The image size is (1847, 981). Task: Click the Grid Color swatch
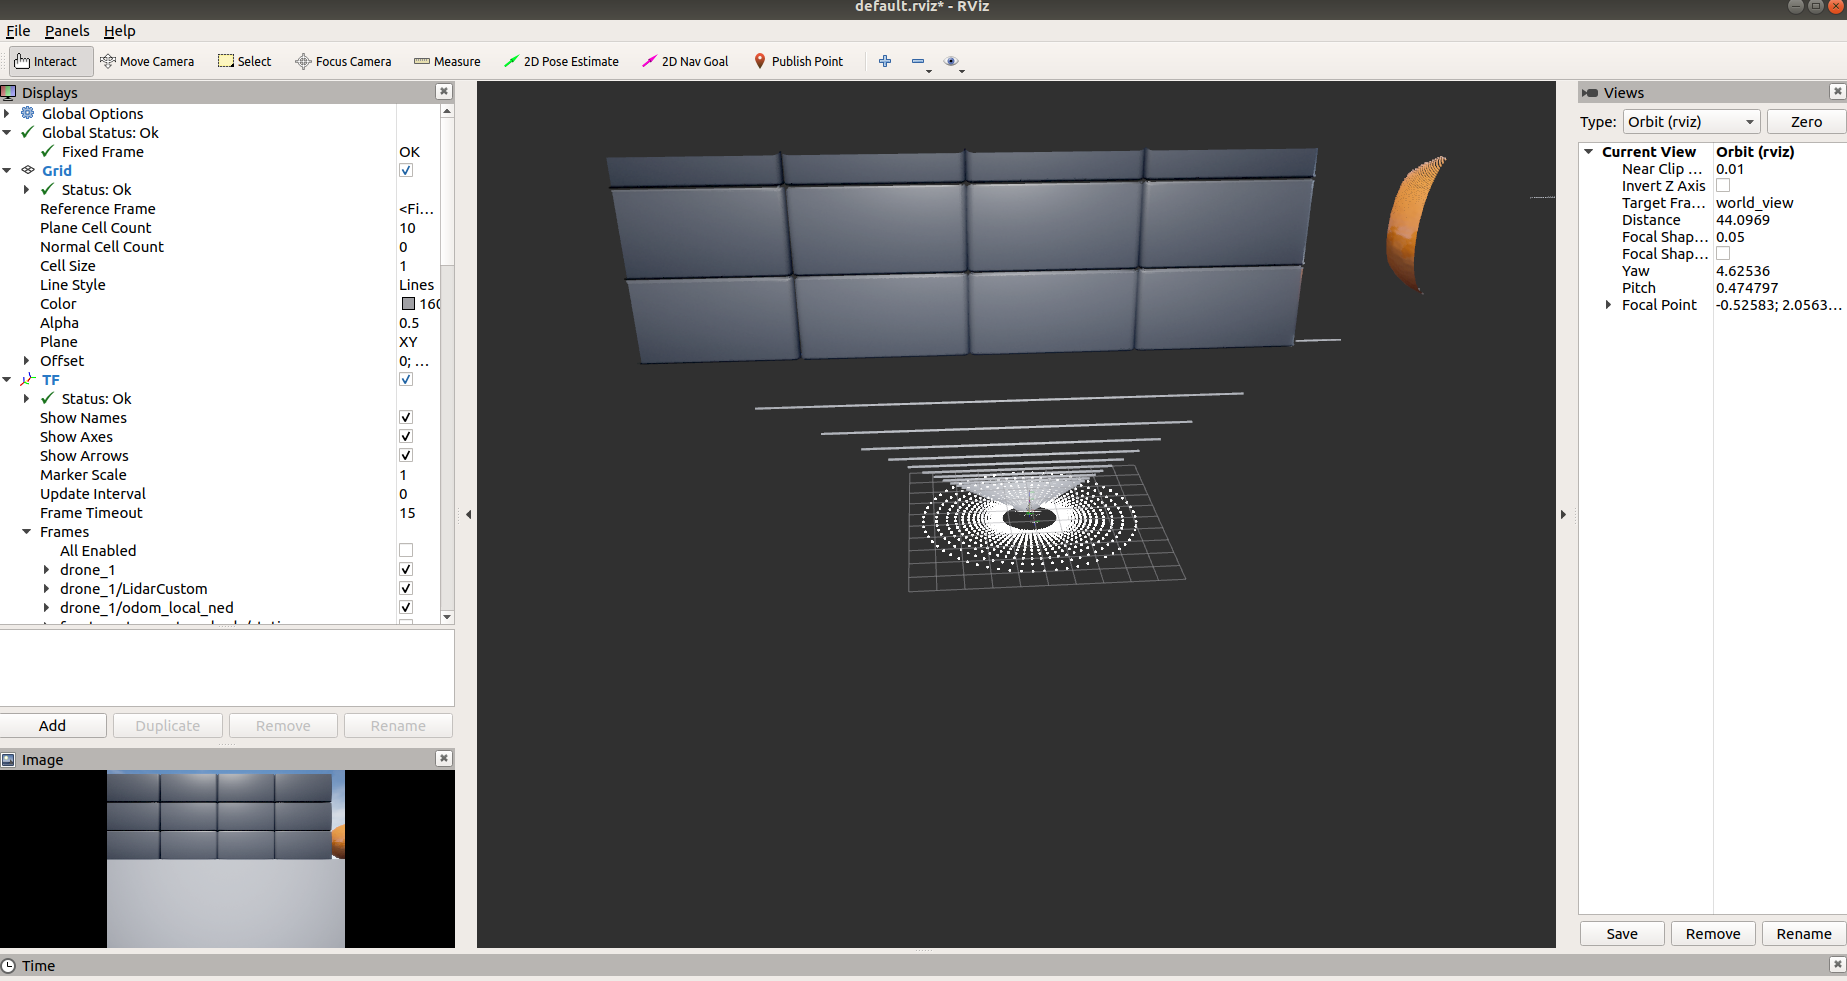coord(408,303)
